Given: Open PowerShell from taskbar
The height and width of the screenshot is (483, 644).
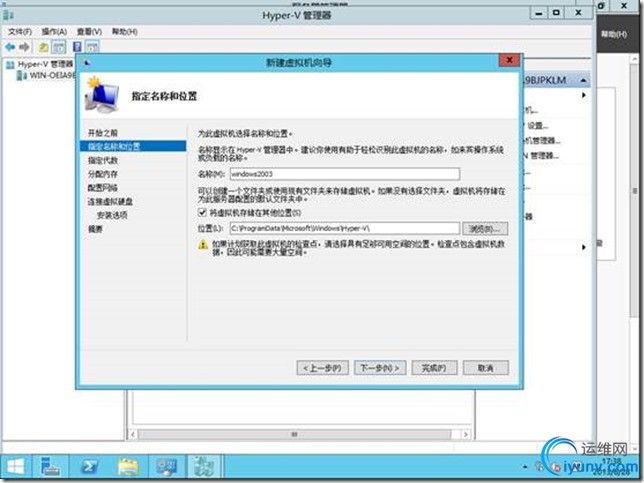Looking at the screenshot, I should pyautogui.click(x=89, y=467).
